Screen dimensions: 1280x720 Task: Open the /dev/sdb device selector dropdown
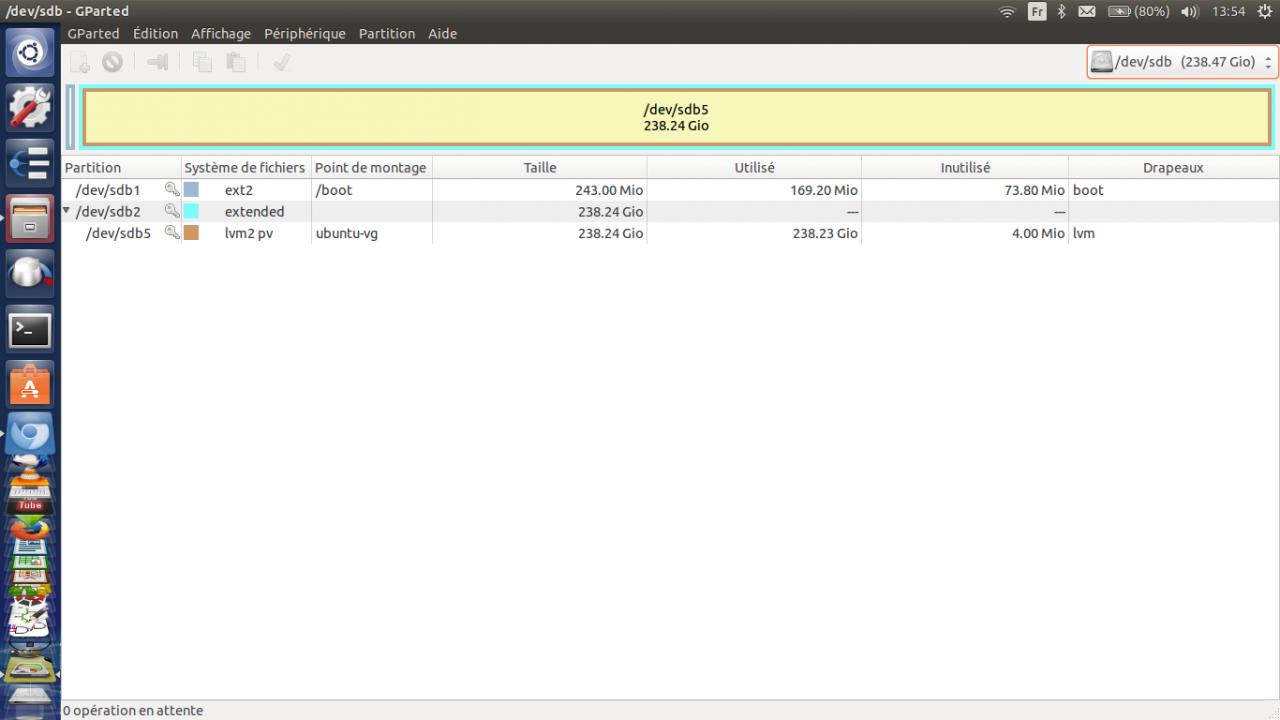point(1182,62)
